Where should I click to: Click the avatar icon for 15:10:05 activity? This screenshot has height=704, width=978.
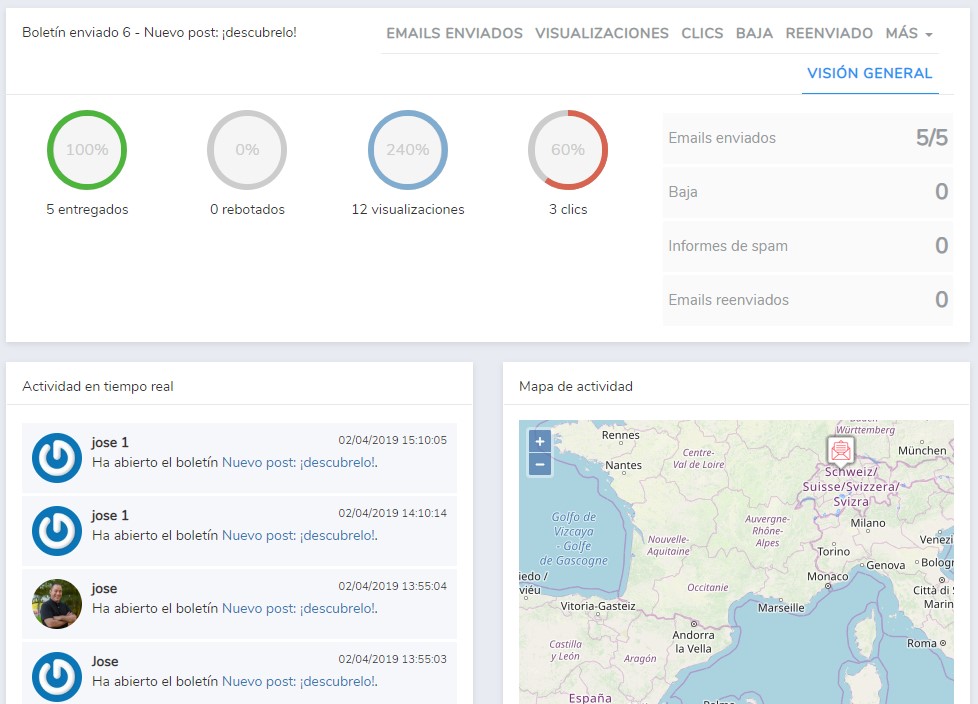pyautogui.click(x=57, y=458)
